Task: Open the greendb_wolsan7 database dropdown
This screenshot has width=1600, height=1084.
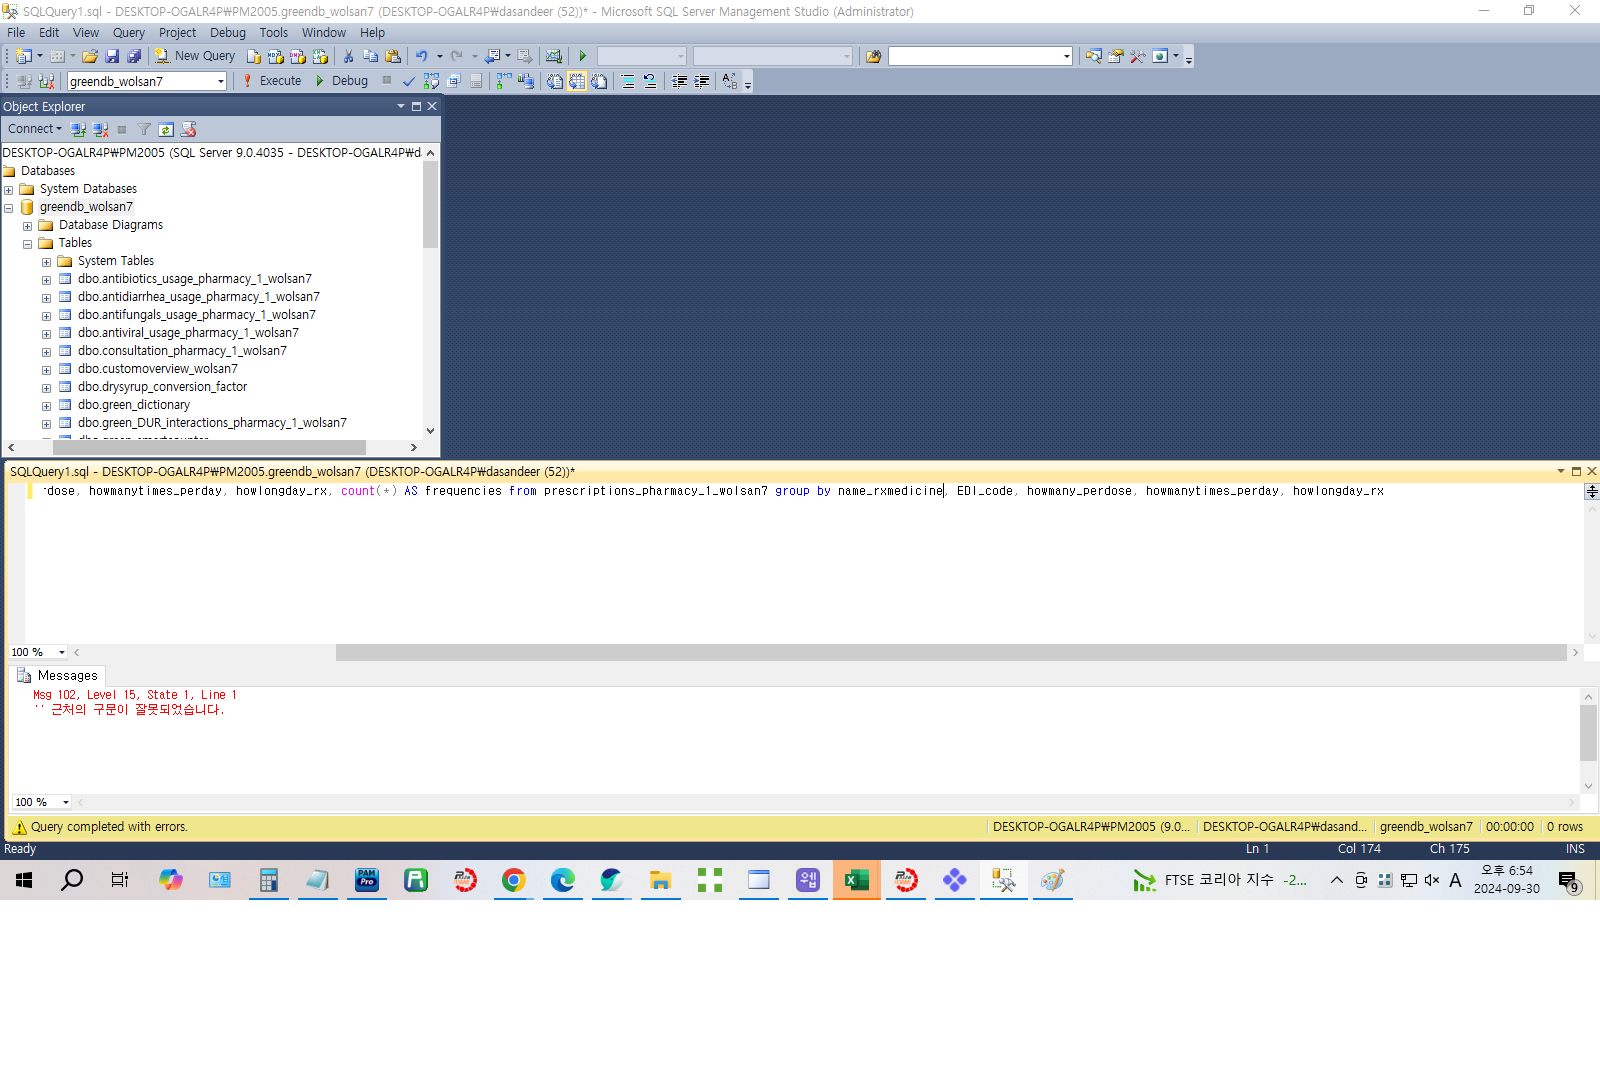Action: point(221,81)
